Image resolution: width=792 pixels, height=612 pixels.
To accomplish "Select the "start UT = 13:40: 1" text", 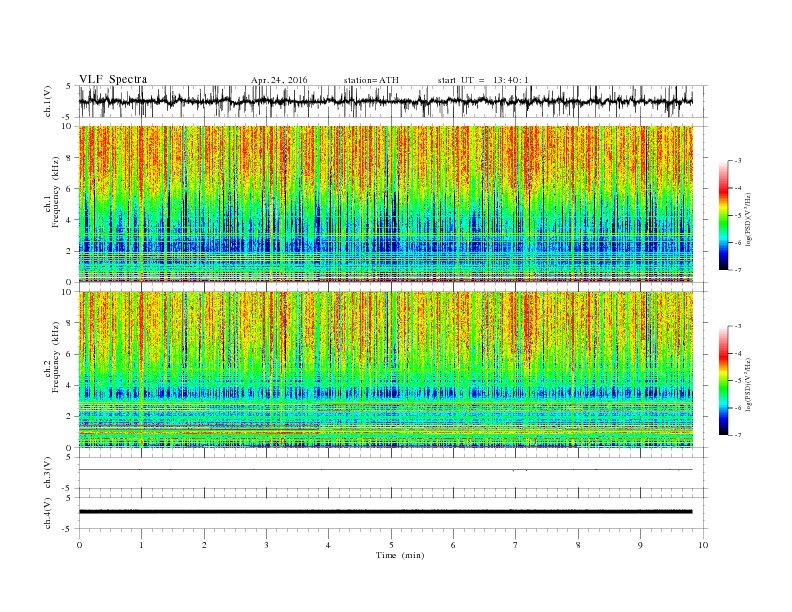I will [483, 80].
